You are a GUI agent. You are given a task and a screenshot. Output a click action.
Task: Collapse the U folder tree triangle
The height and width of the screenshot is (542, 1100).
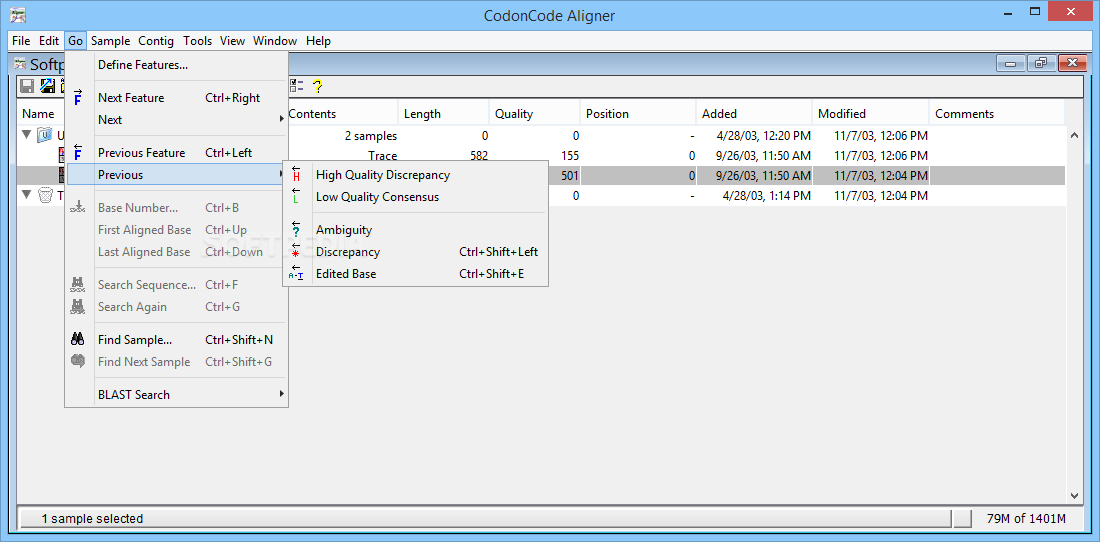coord(27,135)
